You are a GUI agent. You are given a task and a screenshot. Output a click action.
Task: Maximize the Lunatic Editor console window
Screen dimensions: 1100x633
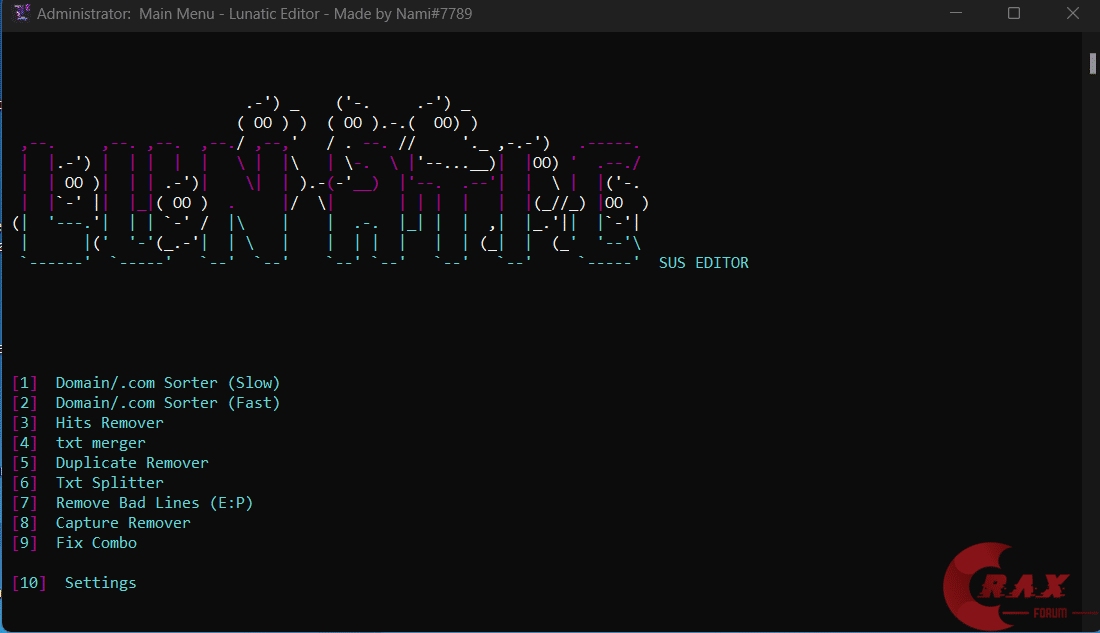coord(1014,14)
